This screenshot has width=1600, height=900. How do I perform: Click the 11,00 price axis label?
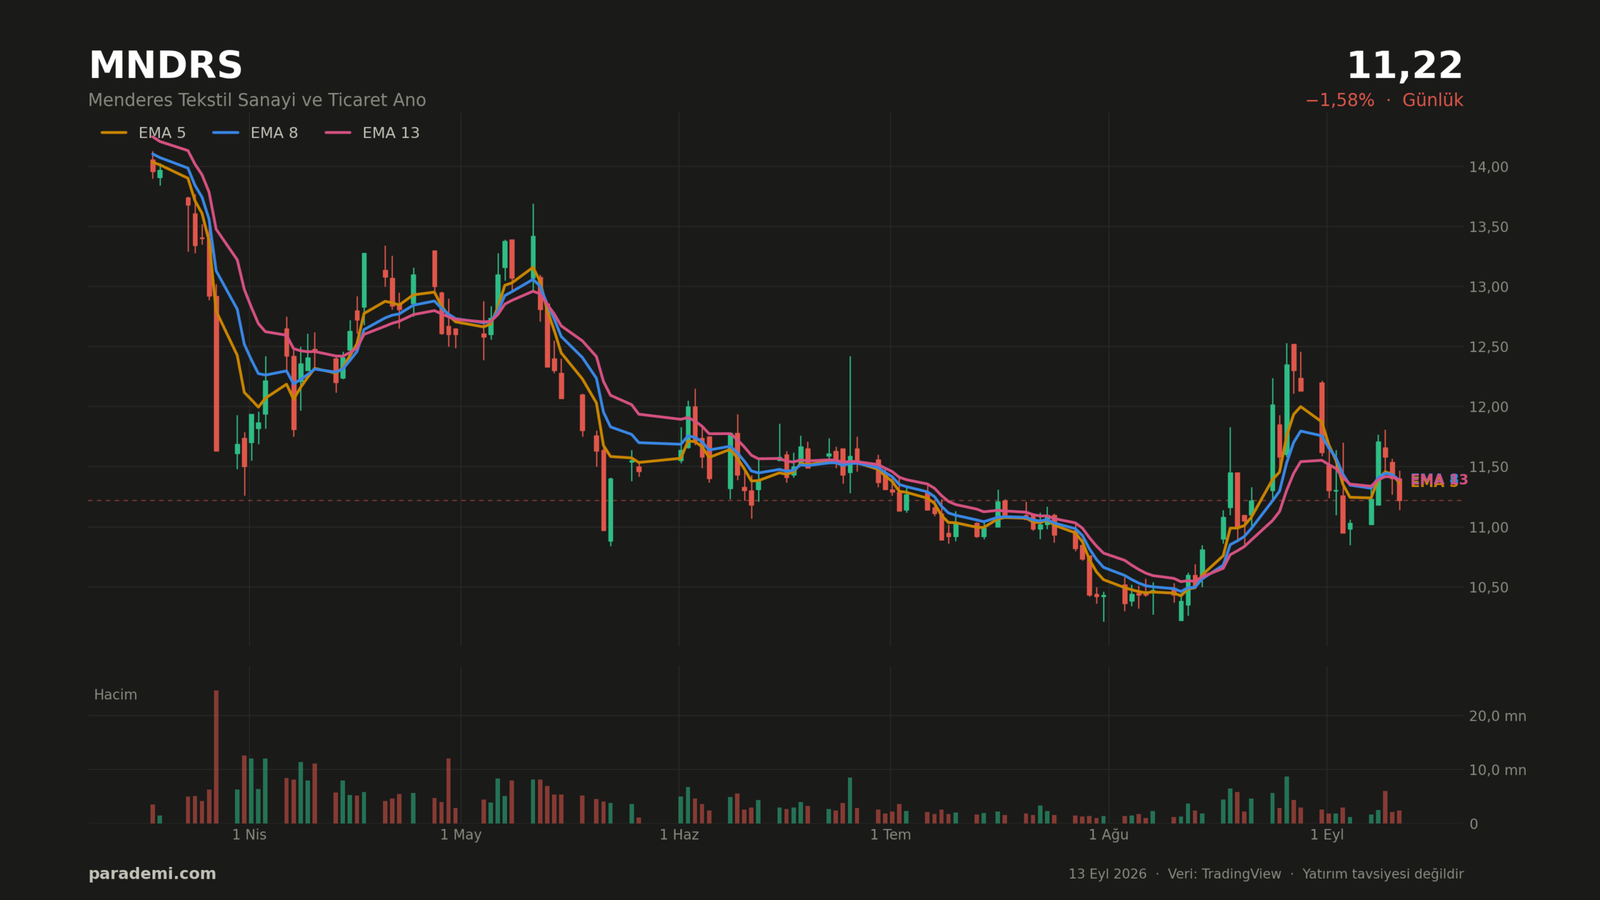coord(1488,527)
